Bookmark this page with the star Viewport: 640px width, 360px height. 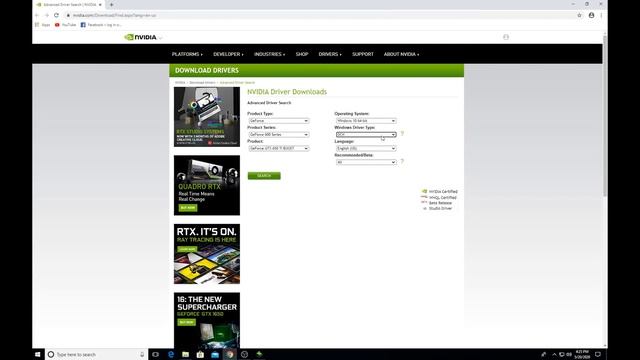(579, 16)
